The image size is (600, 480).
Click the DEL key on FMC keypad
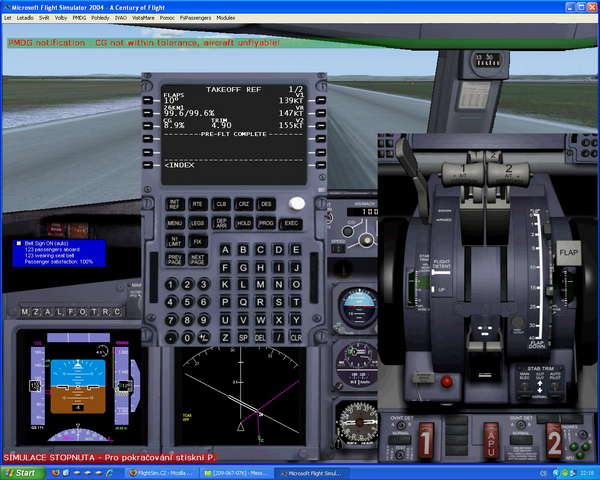tap(260, 338)
